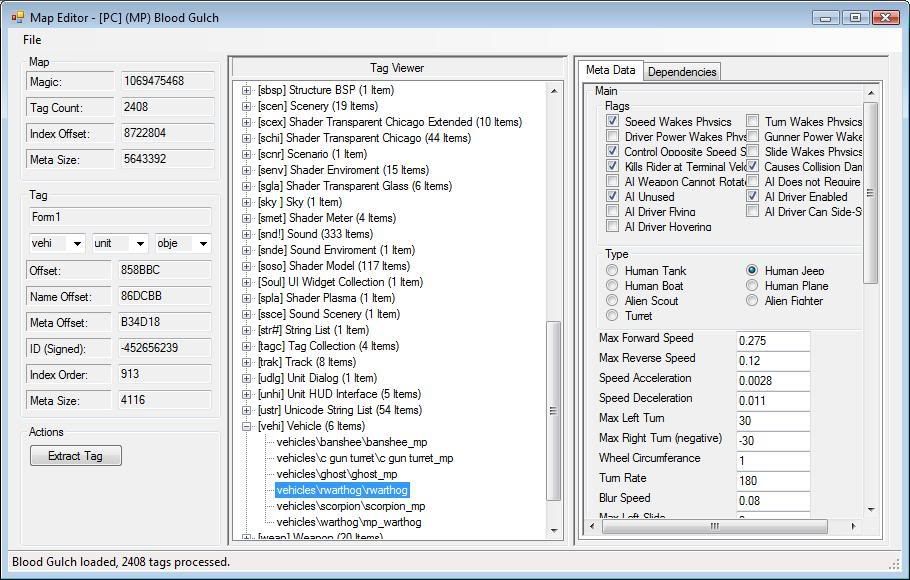
Task: Uncheck Speed Wakes Physics checkbox
Action: (x=612, y=121)
